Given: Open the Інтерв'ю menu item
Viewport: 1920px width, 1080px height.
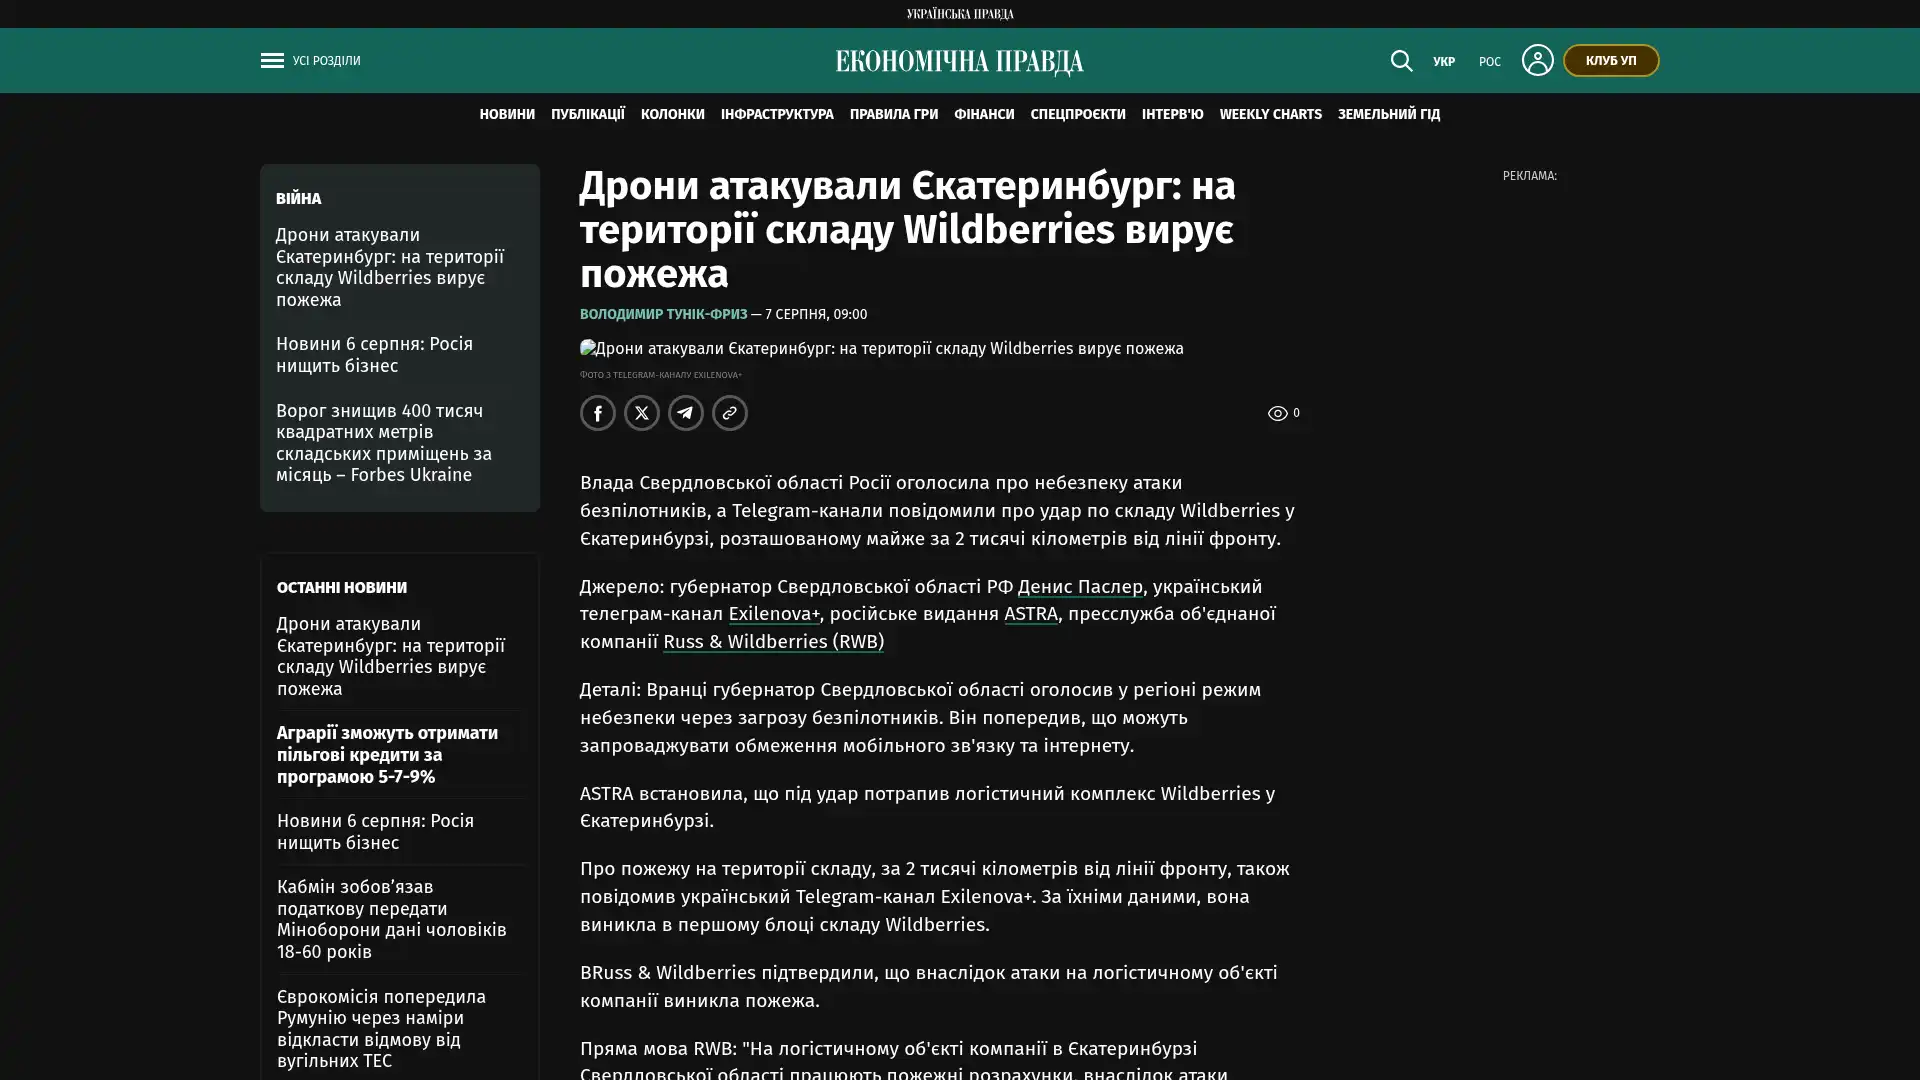Looking at the screenshot, I should [1173, 115].
